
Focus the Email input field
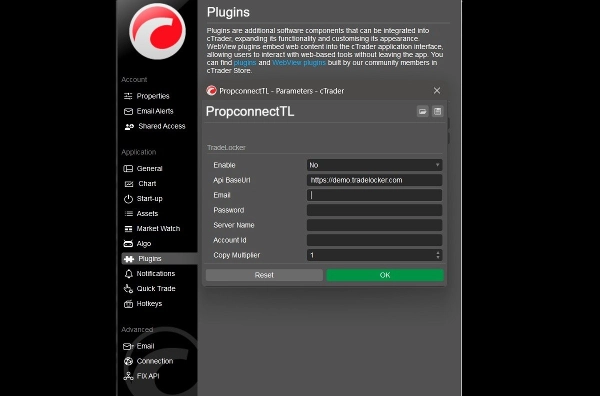point(374,195)
